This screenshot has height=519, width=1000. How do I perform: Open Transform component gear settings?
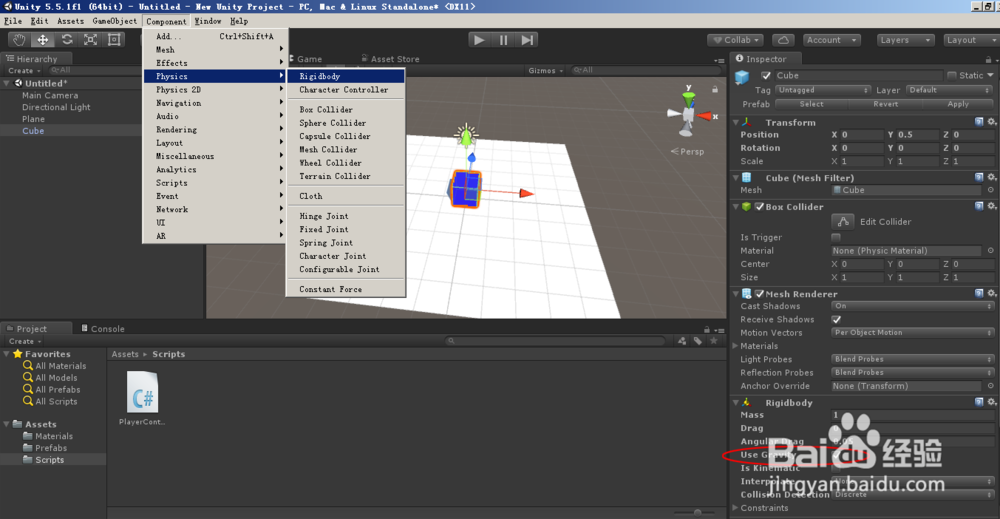pos(991,122)
